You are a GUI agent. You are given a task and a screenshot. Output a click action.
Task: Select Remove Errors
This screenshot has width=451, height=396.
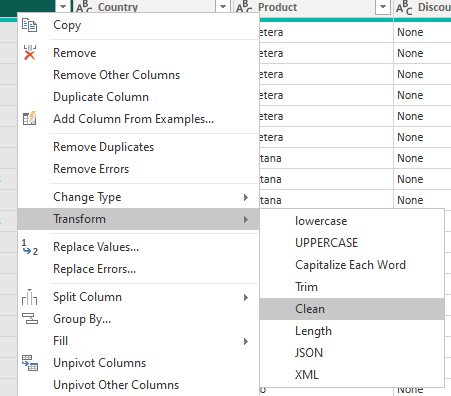(x=138, y=169)
